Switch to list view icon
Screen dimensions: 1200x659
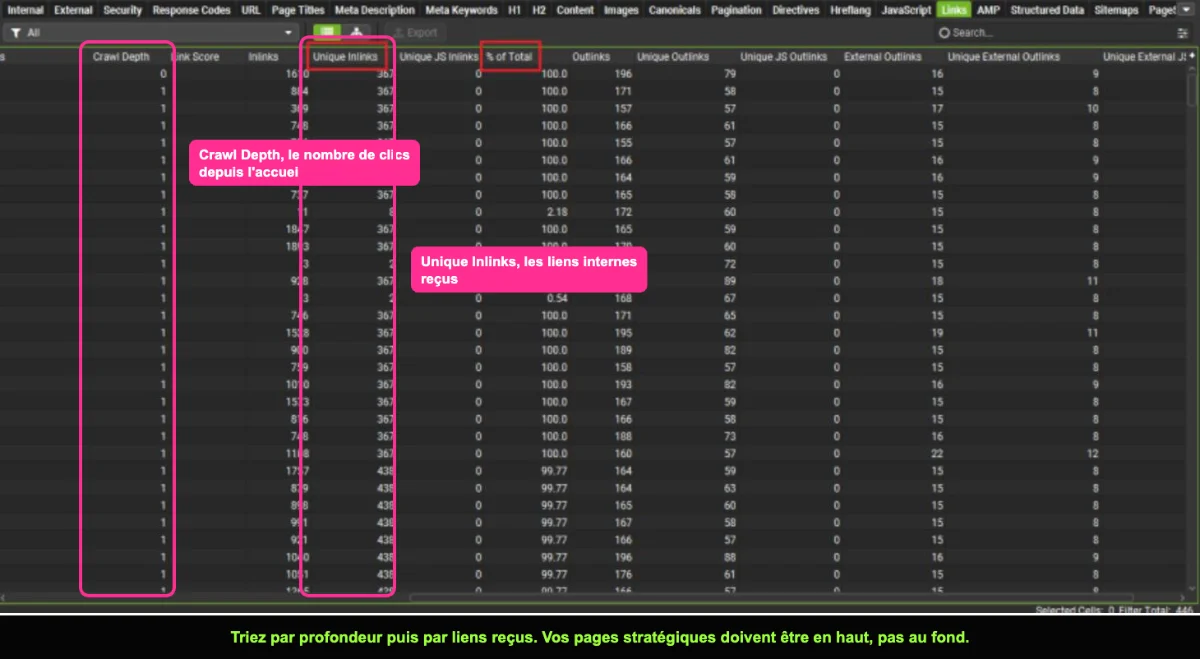pos(327,32)
